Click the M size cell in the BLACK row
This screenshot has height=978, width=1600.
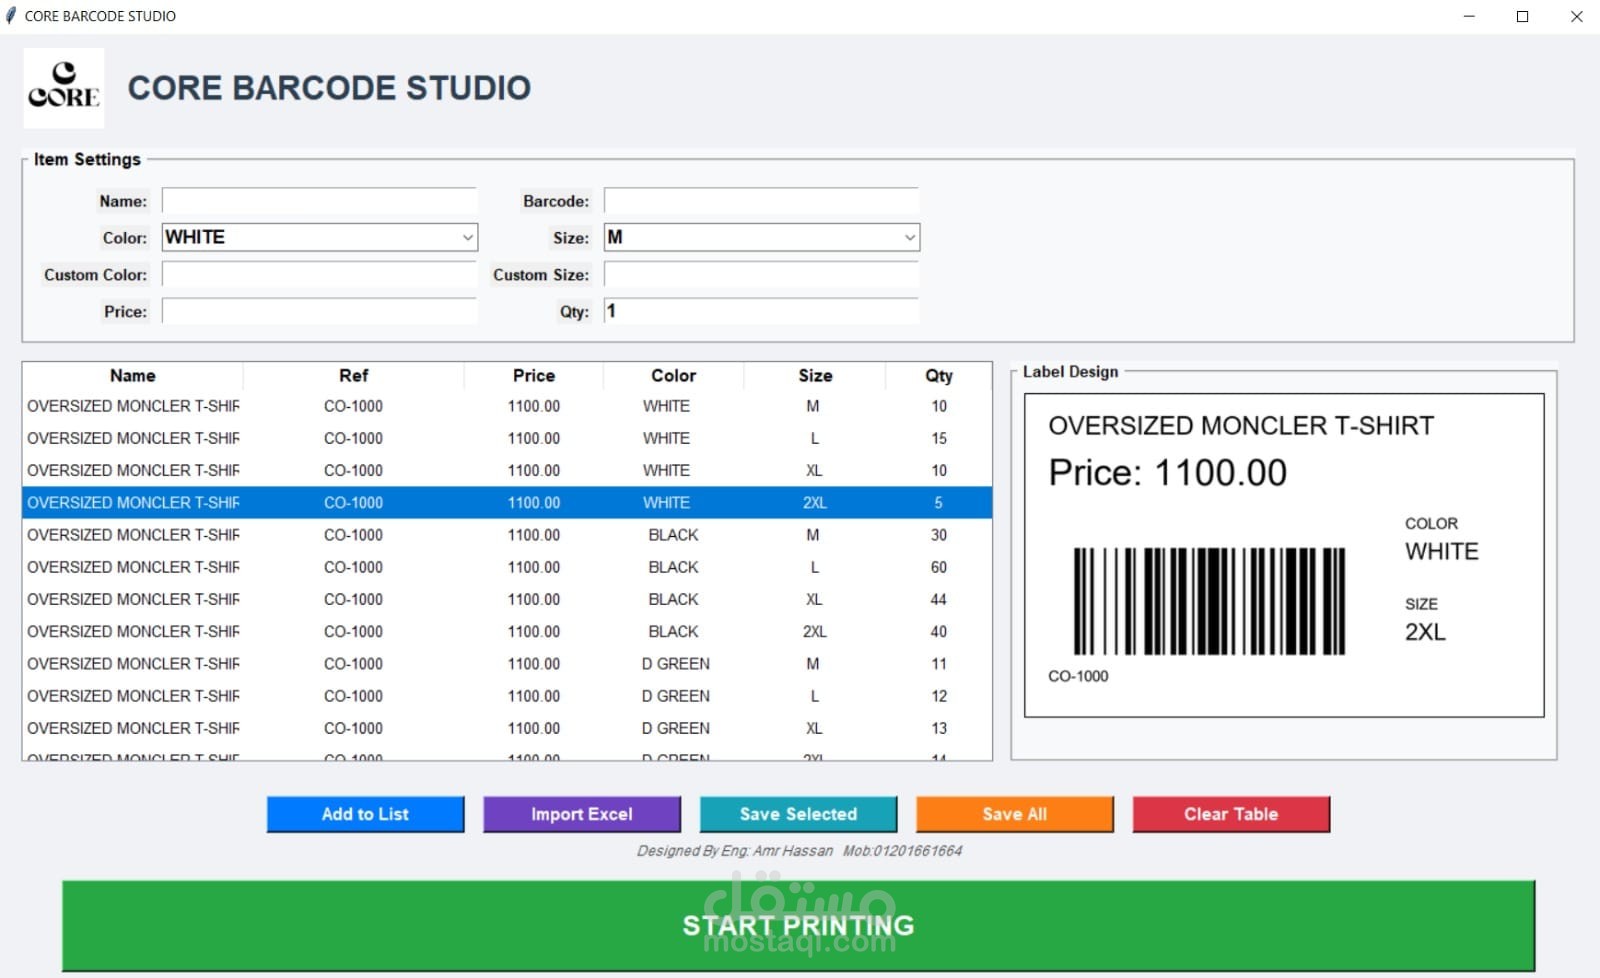pos(813,535)
